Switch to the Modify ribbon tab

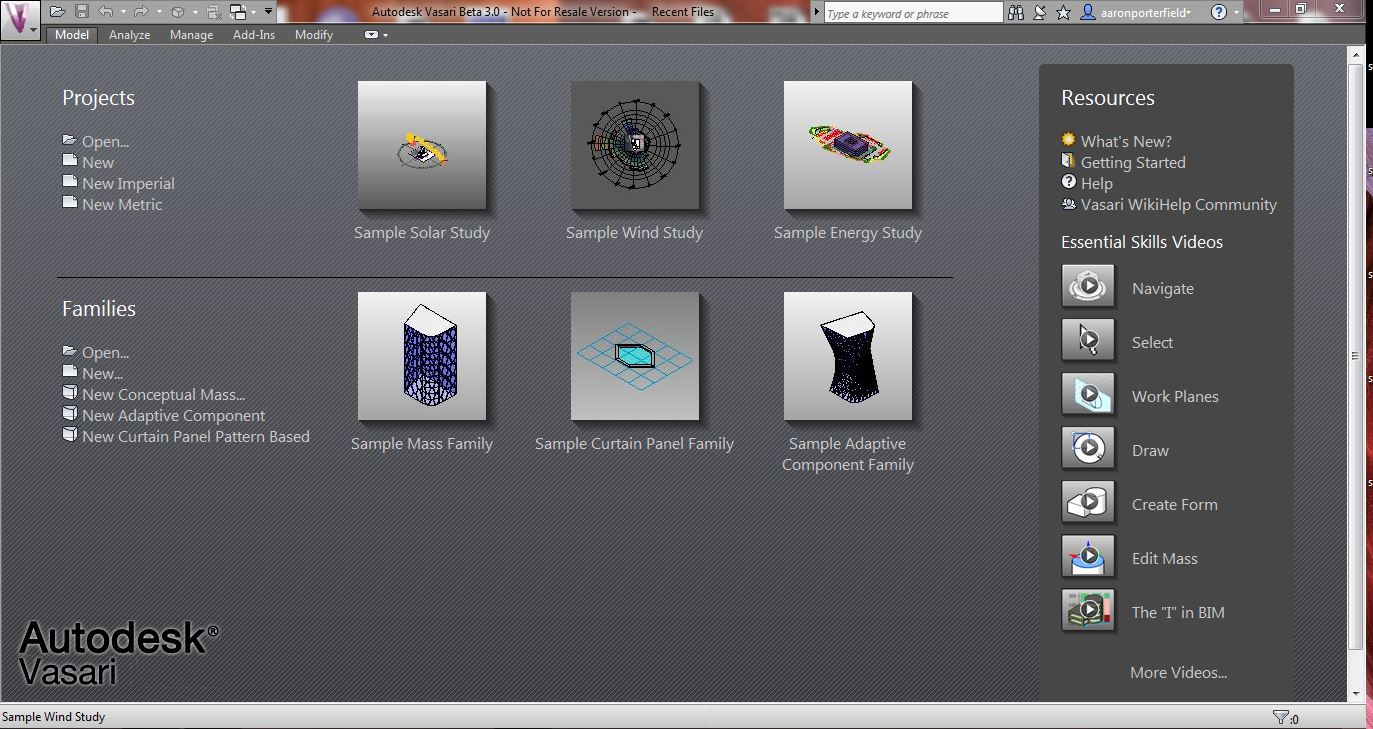coord(314,35)
